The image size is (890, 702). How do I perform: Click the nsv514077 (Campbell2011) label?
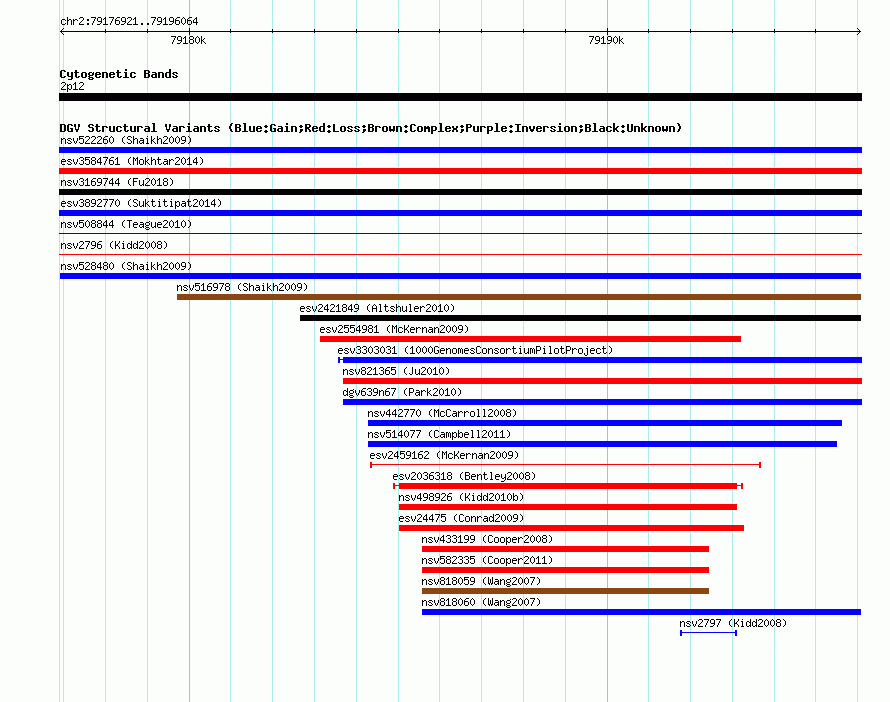point(439,434)
